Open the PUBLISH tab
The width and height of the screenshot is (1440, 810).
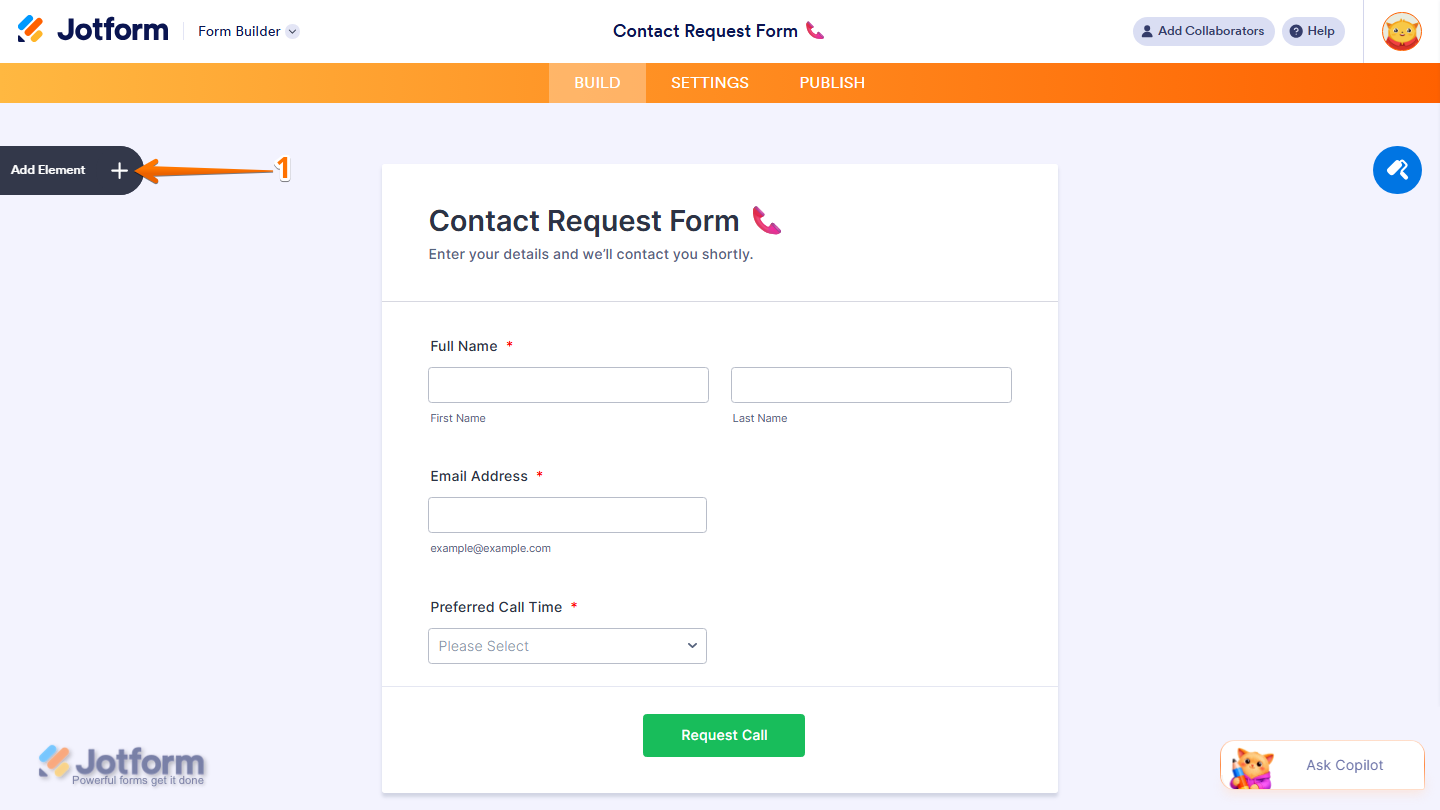pos(831,82)
